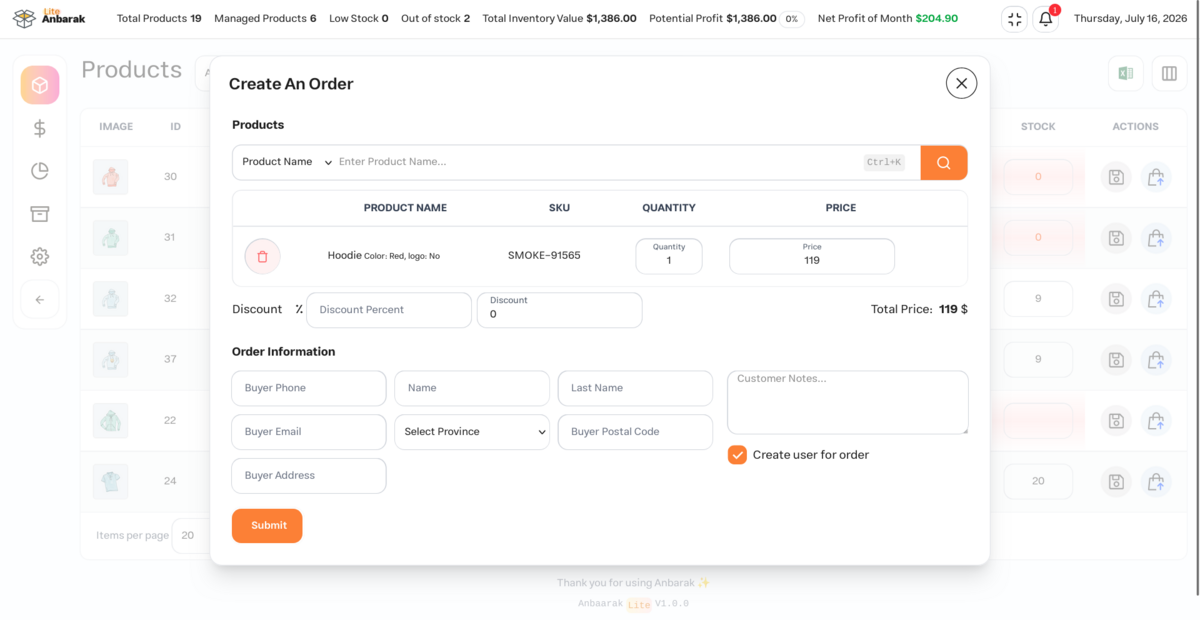Click save icon for product 24
Viewport: 1200px width, 620px height.
pyautogui.click(x=1116, y=482)
